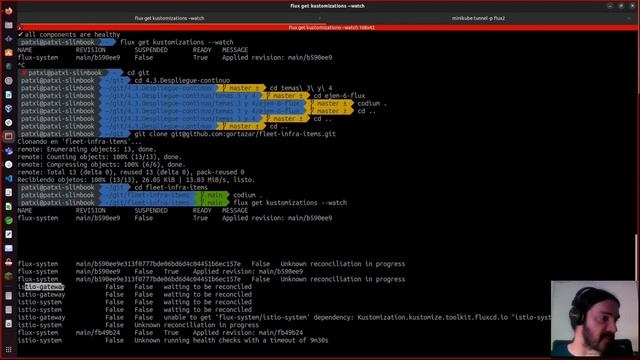640x360 pixels.
Task: Open Firefox from the dock
Action: click(9, 11)
